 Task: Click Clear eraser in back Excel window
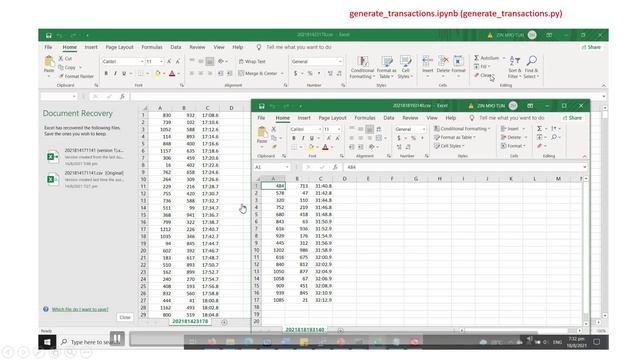pyautogui.click(x=477, y=76)
